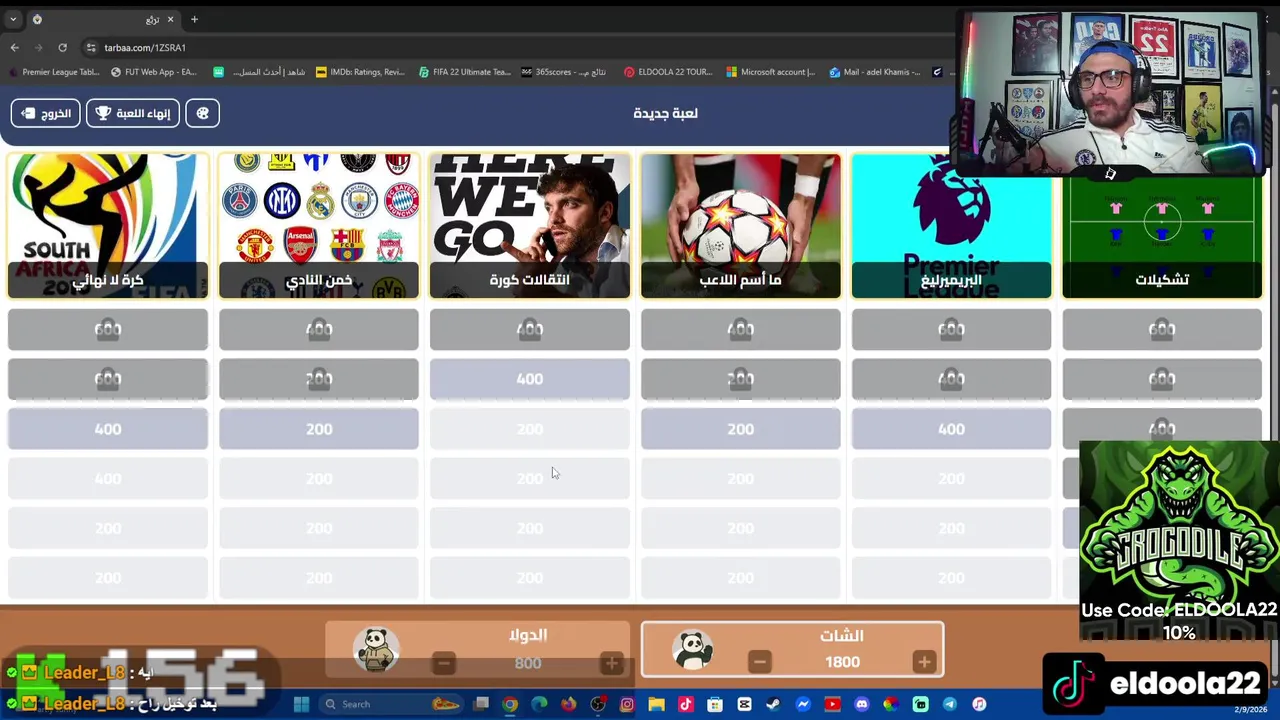Click the لعبة جديدة header title
Viewport: 1280px width, 720px height.
coord(666,113)
